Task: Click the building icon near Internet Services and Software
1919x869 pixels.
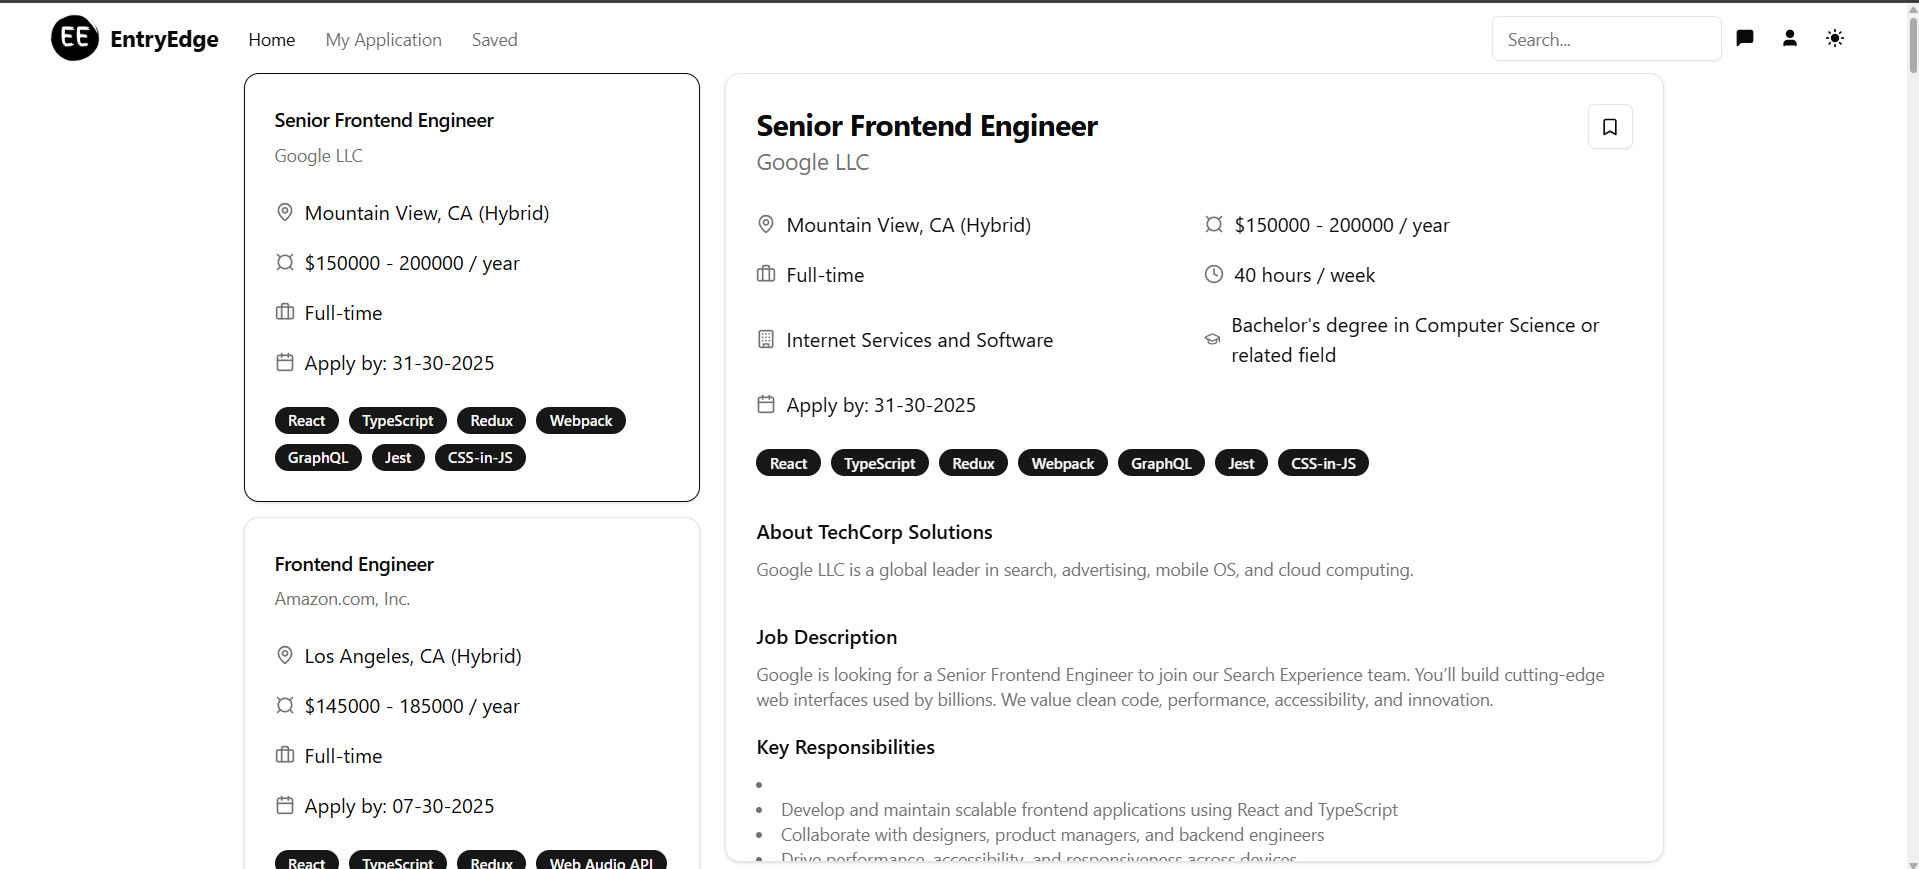Action: coord(765,339)
